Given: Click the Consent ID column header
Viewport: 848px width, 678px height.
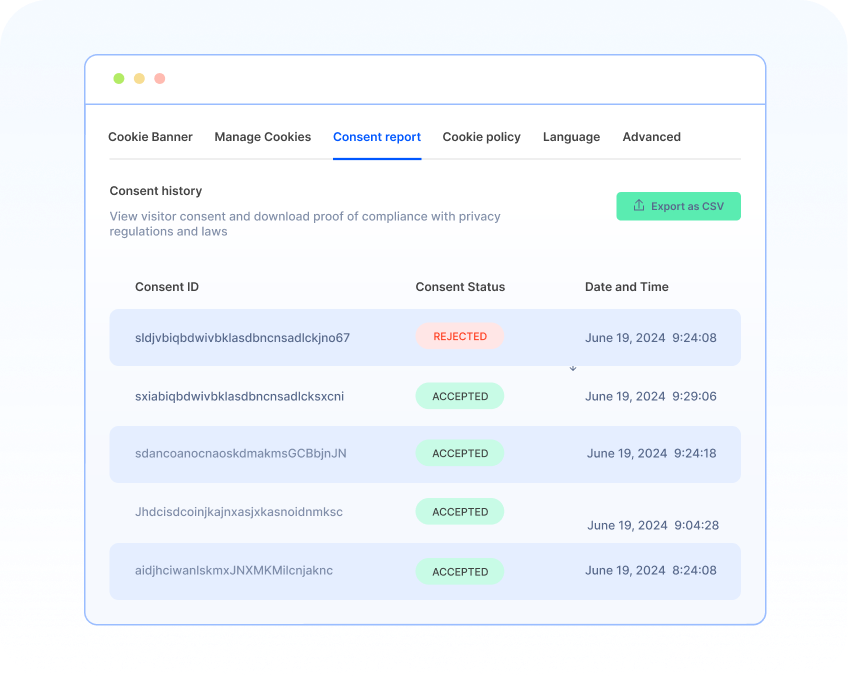Looking at the screenshot, I should [x=166, y=287].
